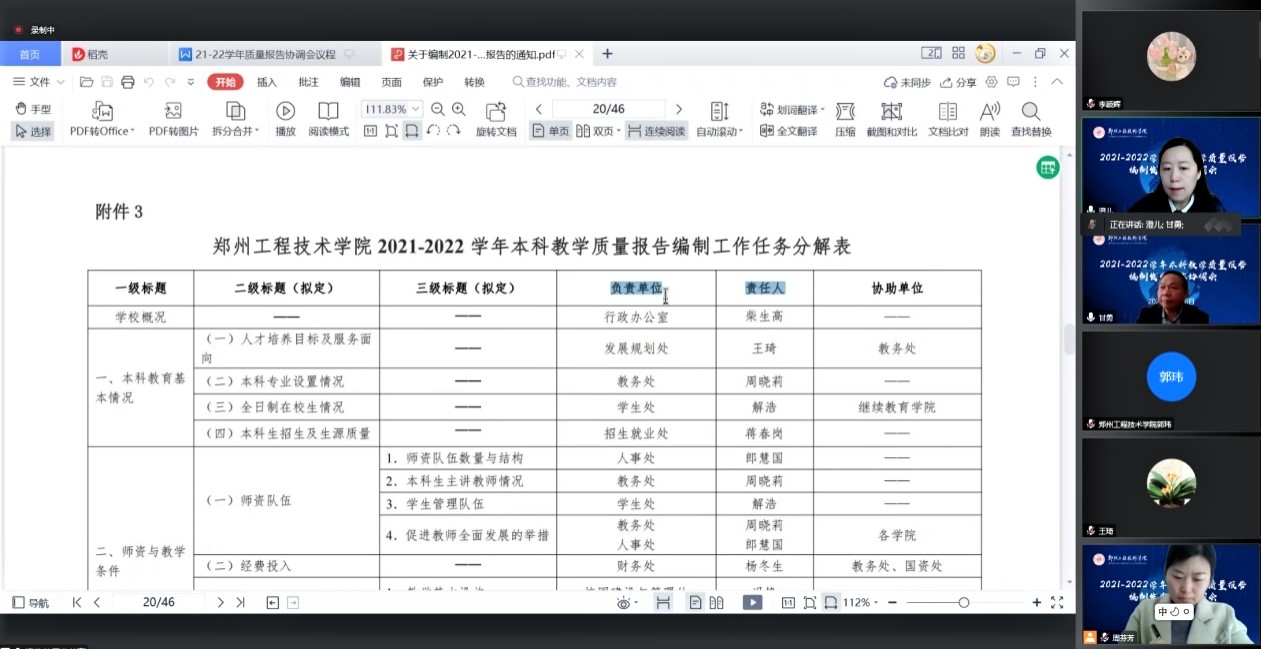
Task: Select the Hand tool (手型)
Action: click(x=33, y=109)
